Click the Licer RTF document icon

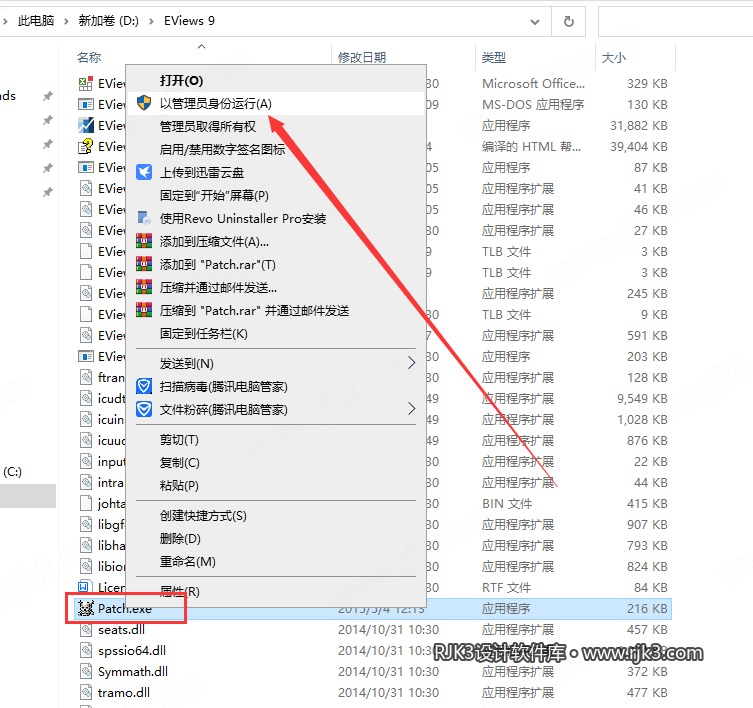click(x=84, y=586)
